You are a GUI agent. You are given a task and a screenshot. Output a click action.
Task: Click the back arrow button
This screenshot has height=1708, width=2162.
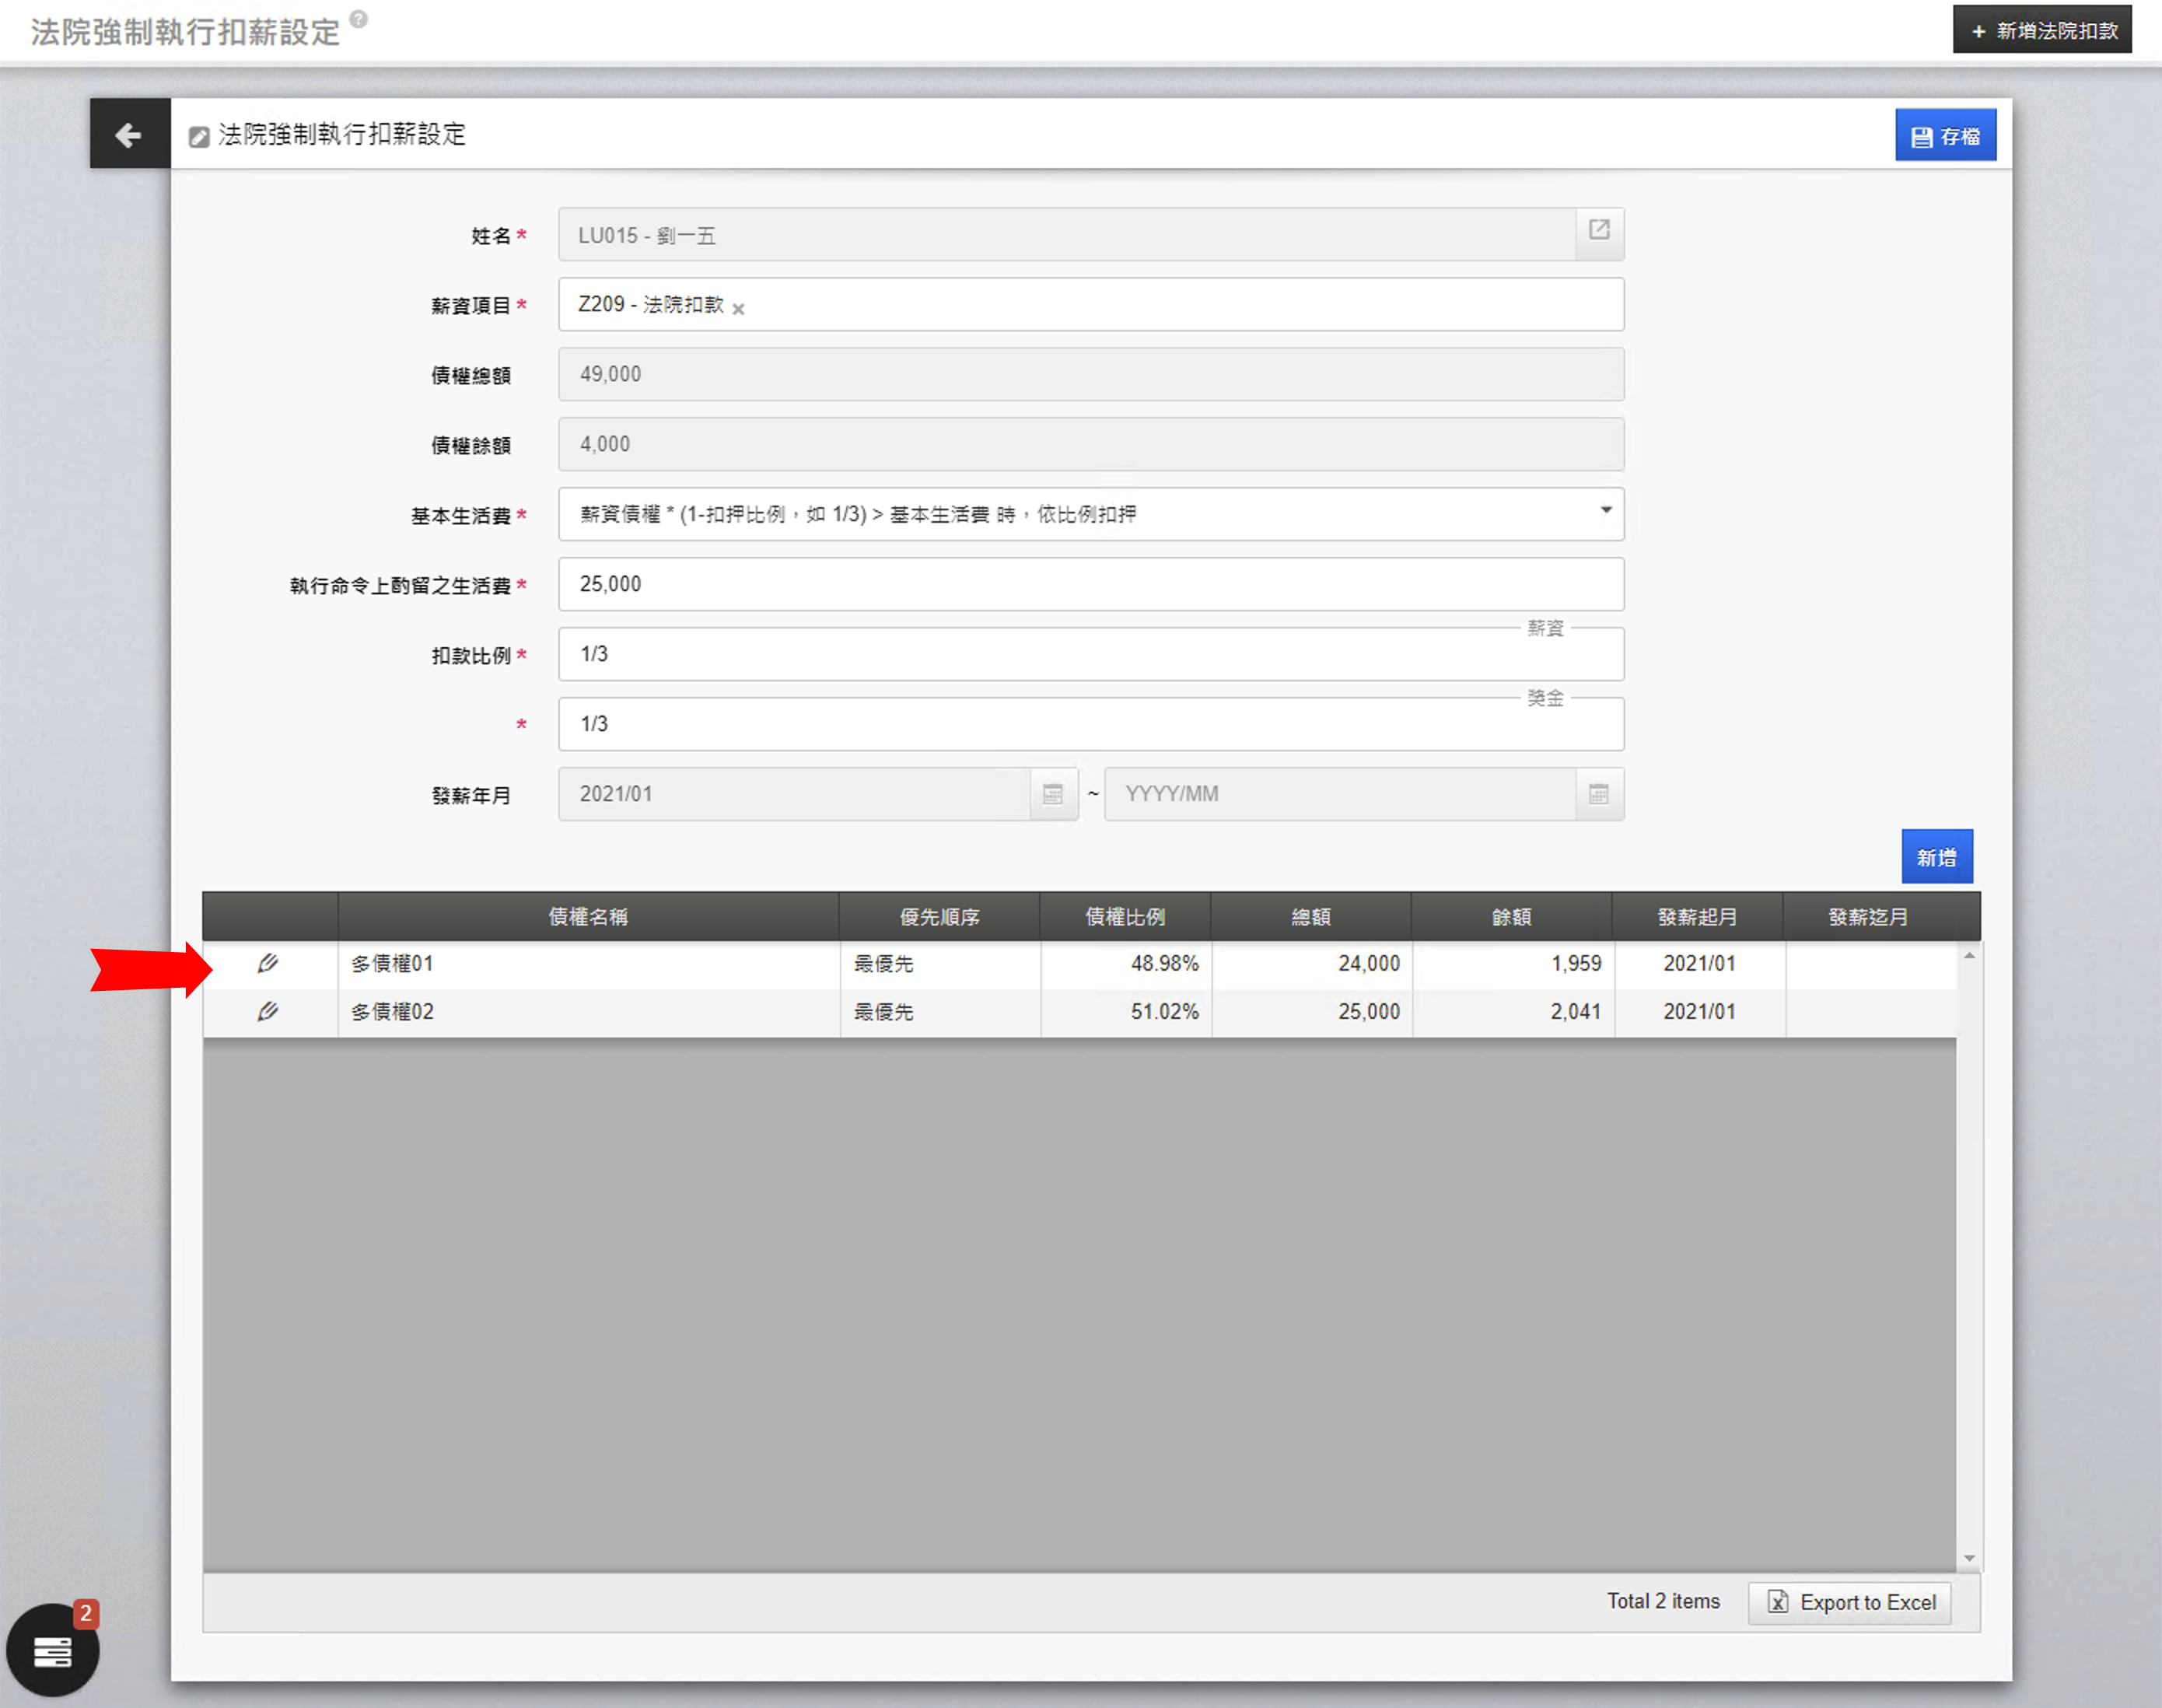coord(129,134)
